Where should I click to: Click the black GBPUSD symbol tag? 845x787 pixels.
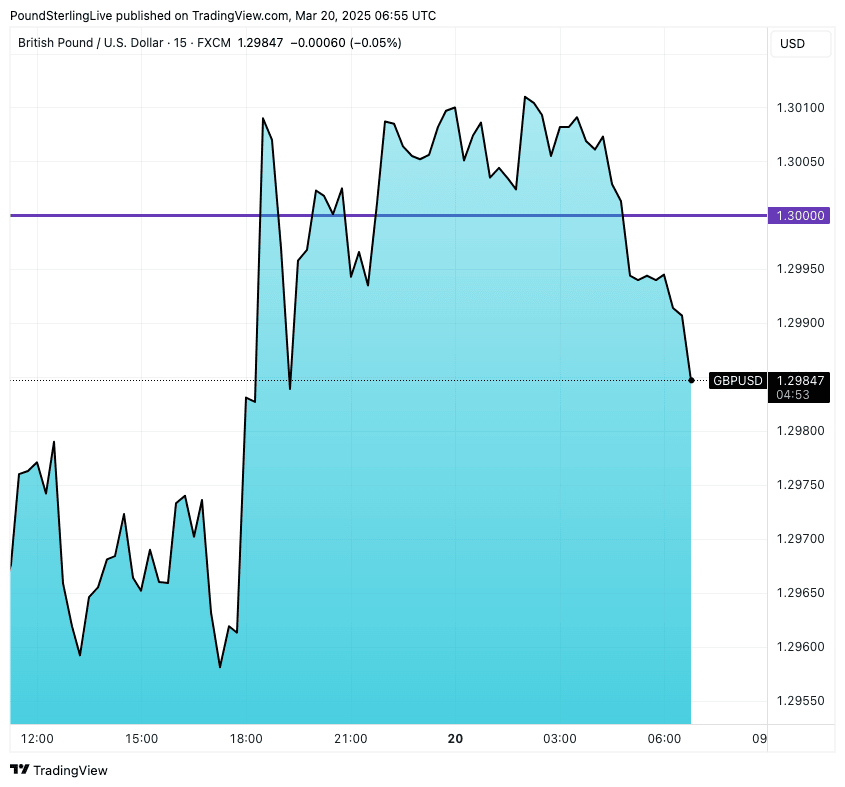click(738, 380)
